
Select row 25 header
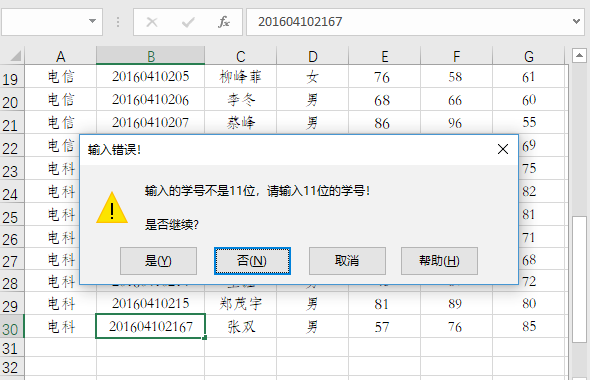12,214
